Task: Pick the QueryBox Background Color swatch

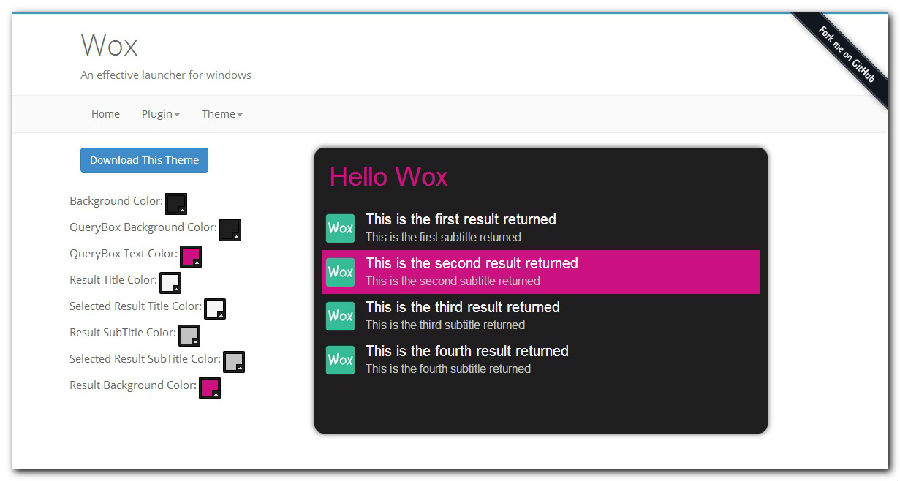Action: pyautogui.click(x=230, y=230)
